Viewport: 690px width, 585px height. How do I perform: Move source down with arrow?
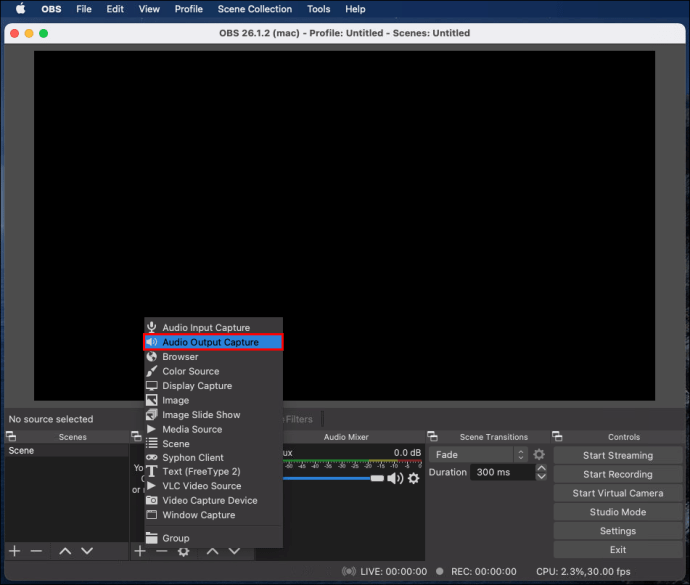pos(235,551)
